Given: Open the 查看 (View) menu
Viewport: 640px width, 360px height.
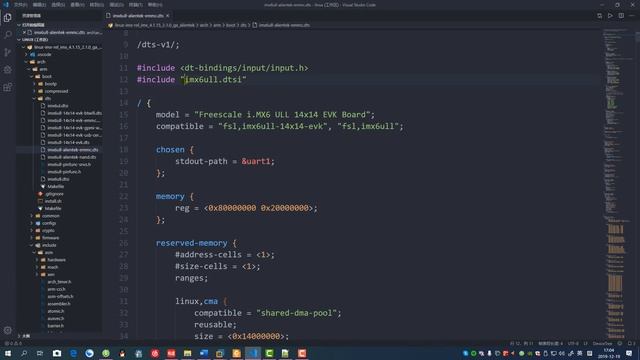Looking at the screenshot, I should (x=77, y=5).
